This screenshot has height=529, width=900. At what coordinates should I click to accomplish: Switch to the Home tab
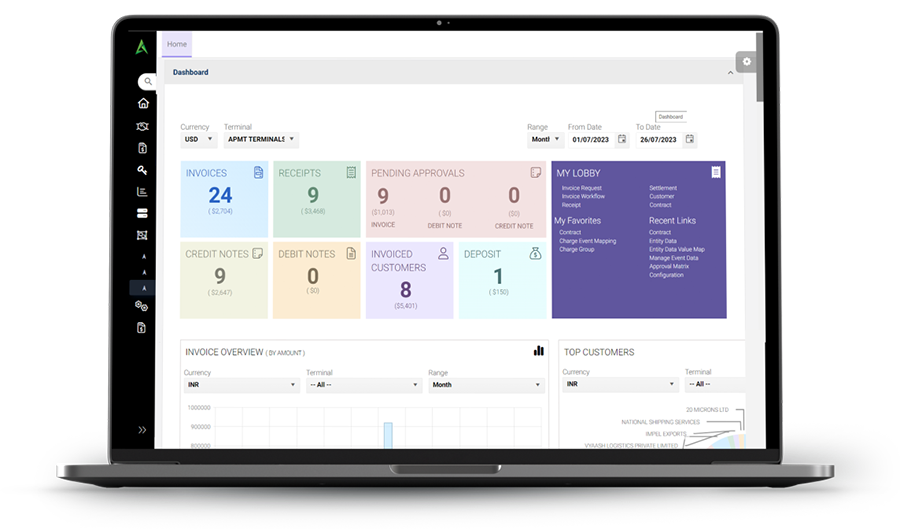coord(177,44)
